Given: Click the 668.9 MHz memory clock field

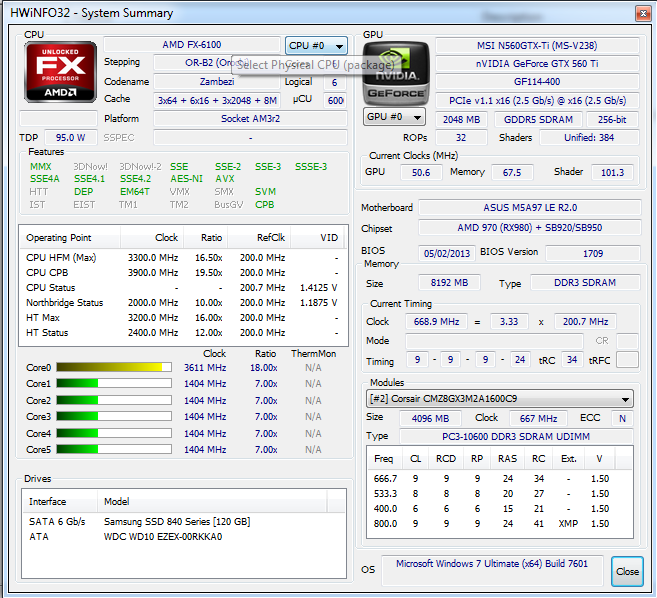Looking at the screenshot, I should tap(436, 321).
